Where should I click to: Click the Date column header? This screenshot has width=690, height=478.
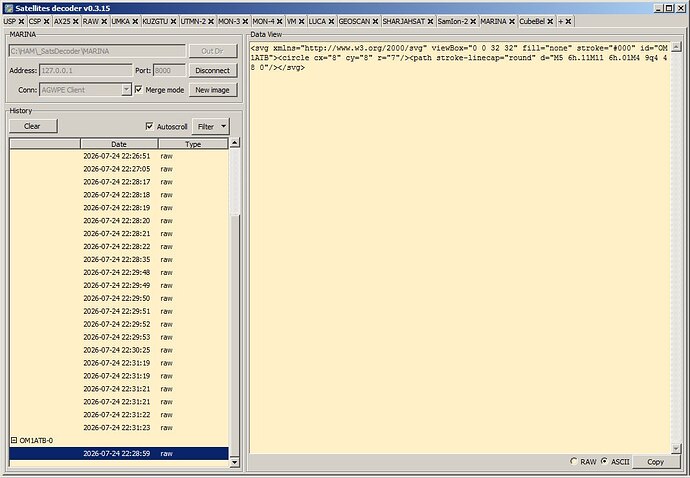point(119,144)
